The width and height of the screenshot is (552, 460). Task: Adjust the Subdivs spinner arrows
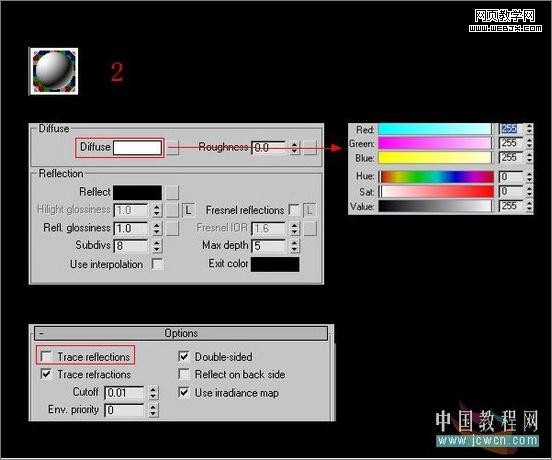tap(157, 246)
